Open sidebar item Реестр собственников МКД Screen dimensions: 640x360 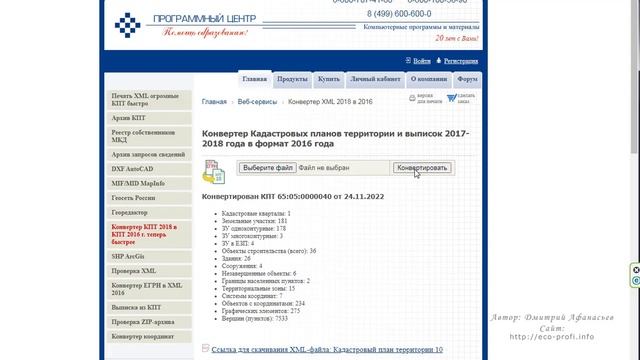[x=149, y=136]
